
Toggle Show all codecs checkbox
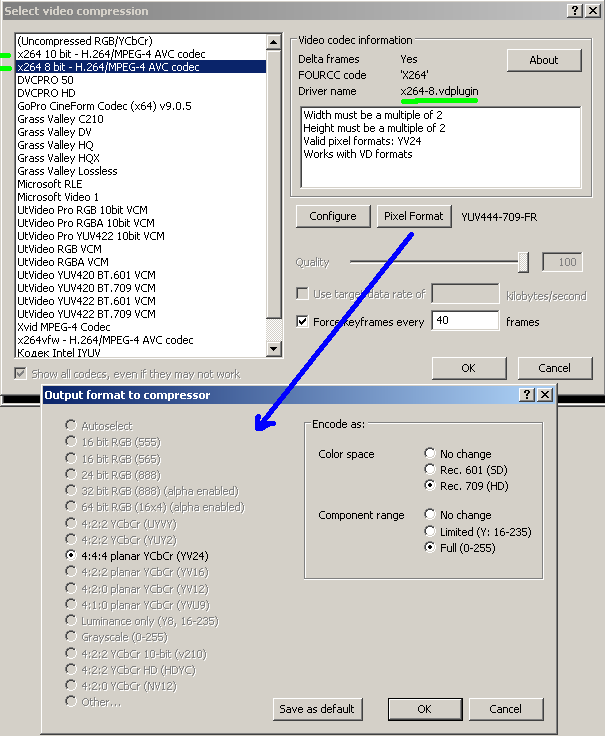click(x=20, y=374)
